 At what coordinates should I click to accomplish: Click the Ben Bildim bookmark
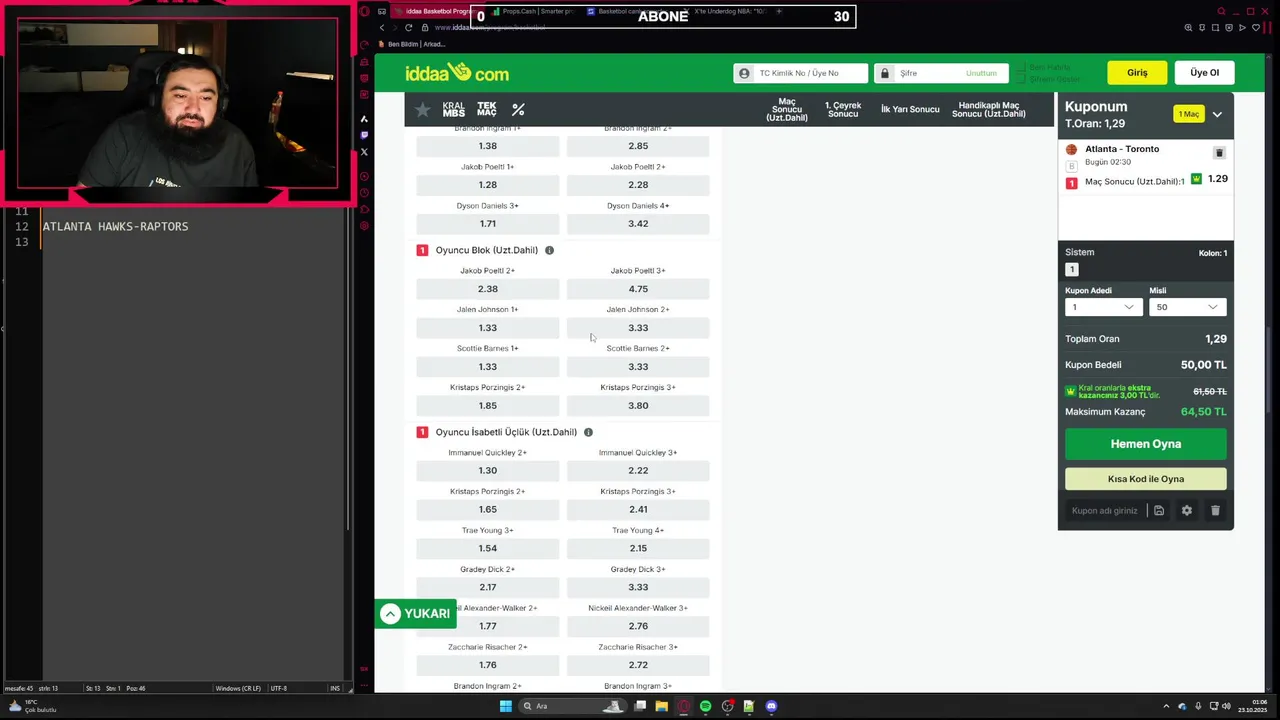click(414, 44)
